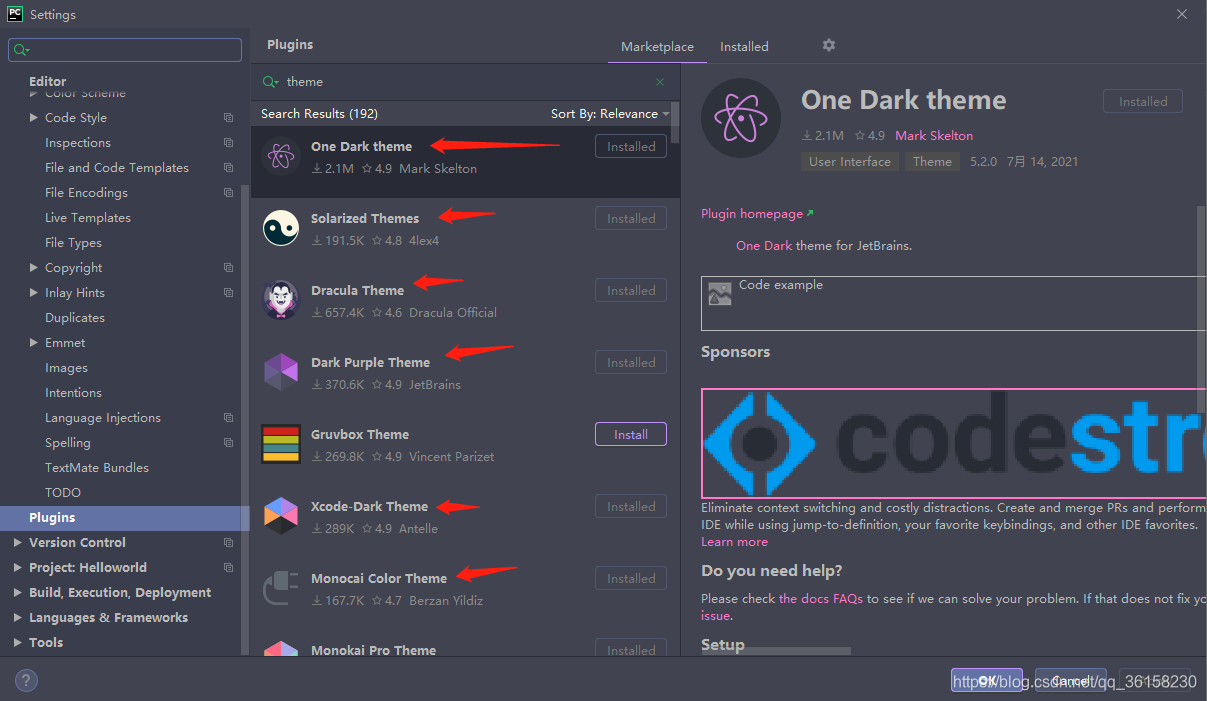Screen dimensions: 1207x701
Task: Expand the Copyright tree node
Action: point(34,268)
